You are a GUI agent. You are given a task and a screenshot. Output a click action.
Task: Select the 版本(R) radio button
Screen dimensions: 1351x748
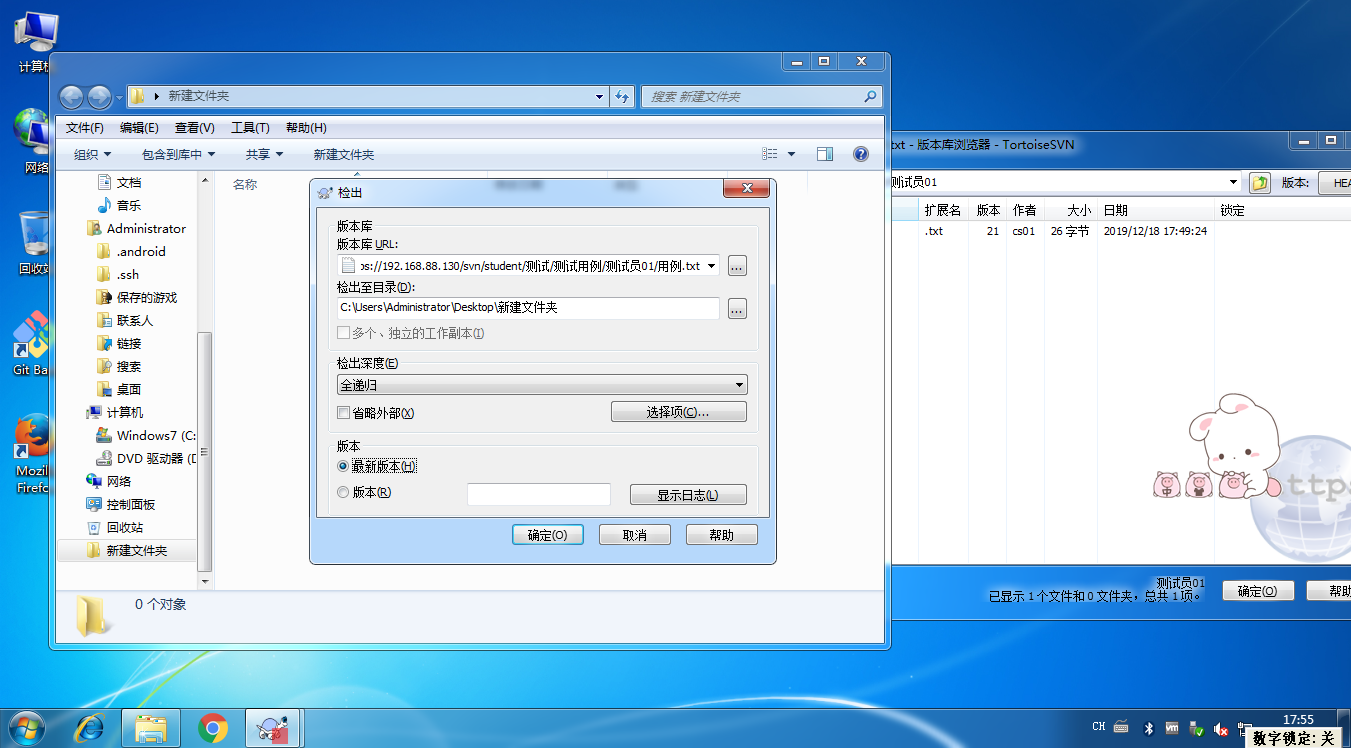(x=342, y=492)
